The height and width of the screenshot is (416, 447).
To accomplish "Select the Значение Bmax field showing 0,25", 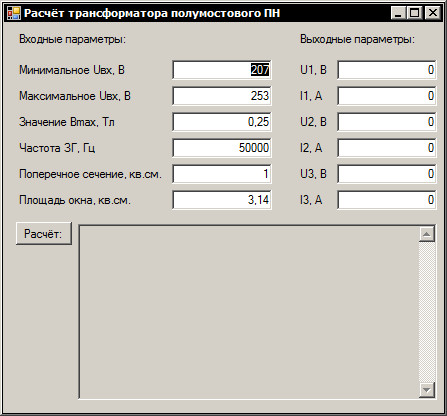I will [222, 122].
